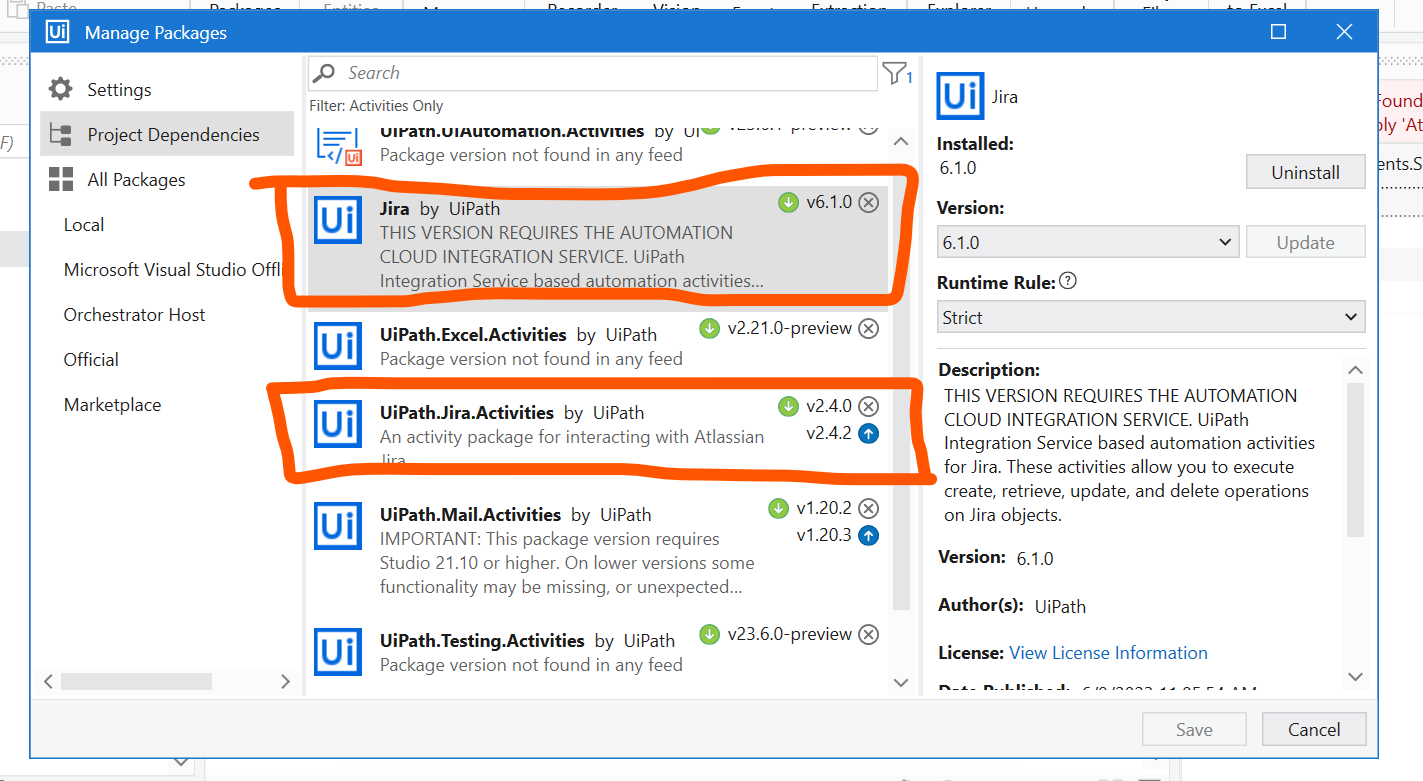Click the description pane vertical scrollbar thumb
The image size is (1423, 781).
[x=1355, y=459]
